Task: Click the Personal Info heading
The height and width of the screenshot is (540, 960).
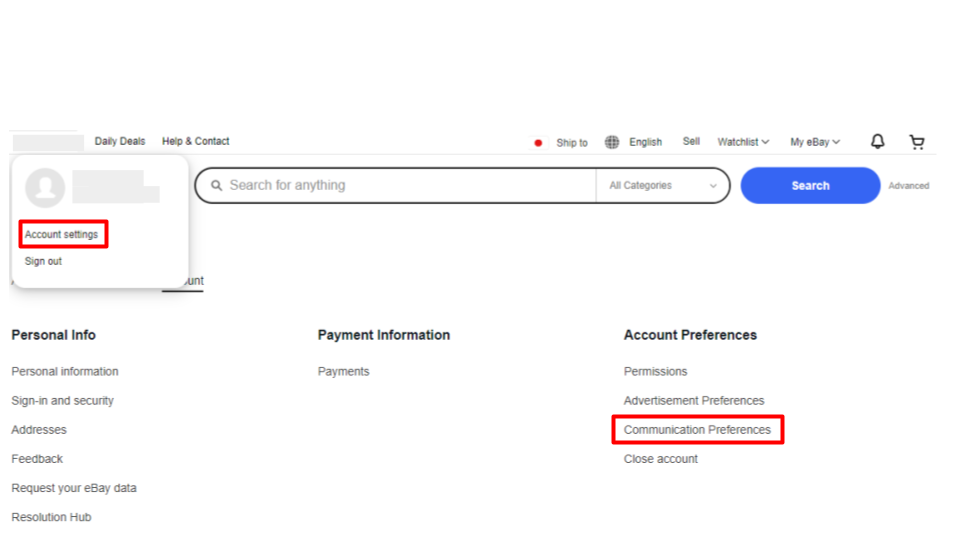Action: [x=53, y=335]
